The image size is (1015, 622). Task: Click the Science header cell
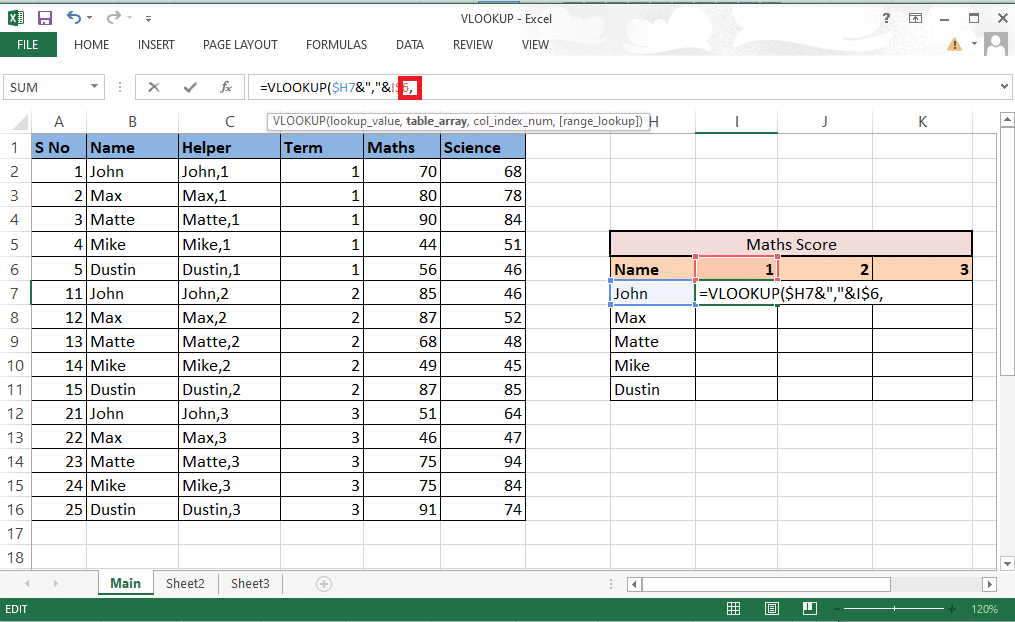(x=483, y=148)
